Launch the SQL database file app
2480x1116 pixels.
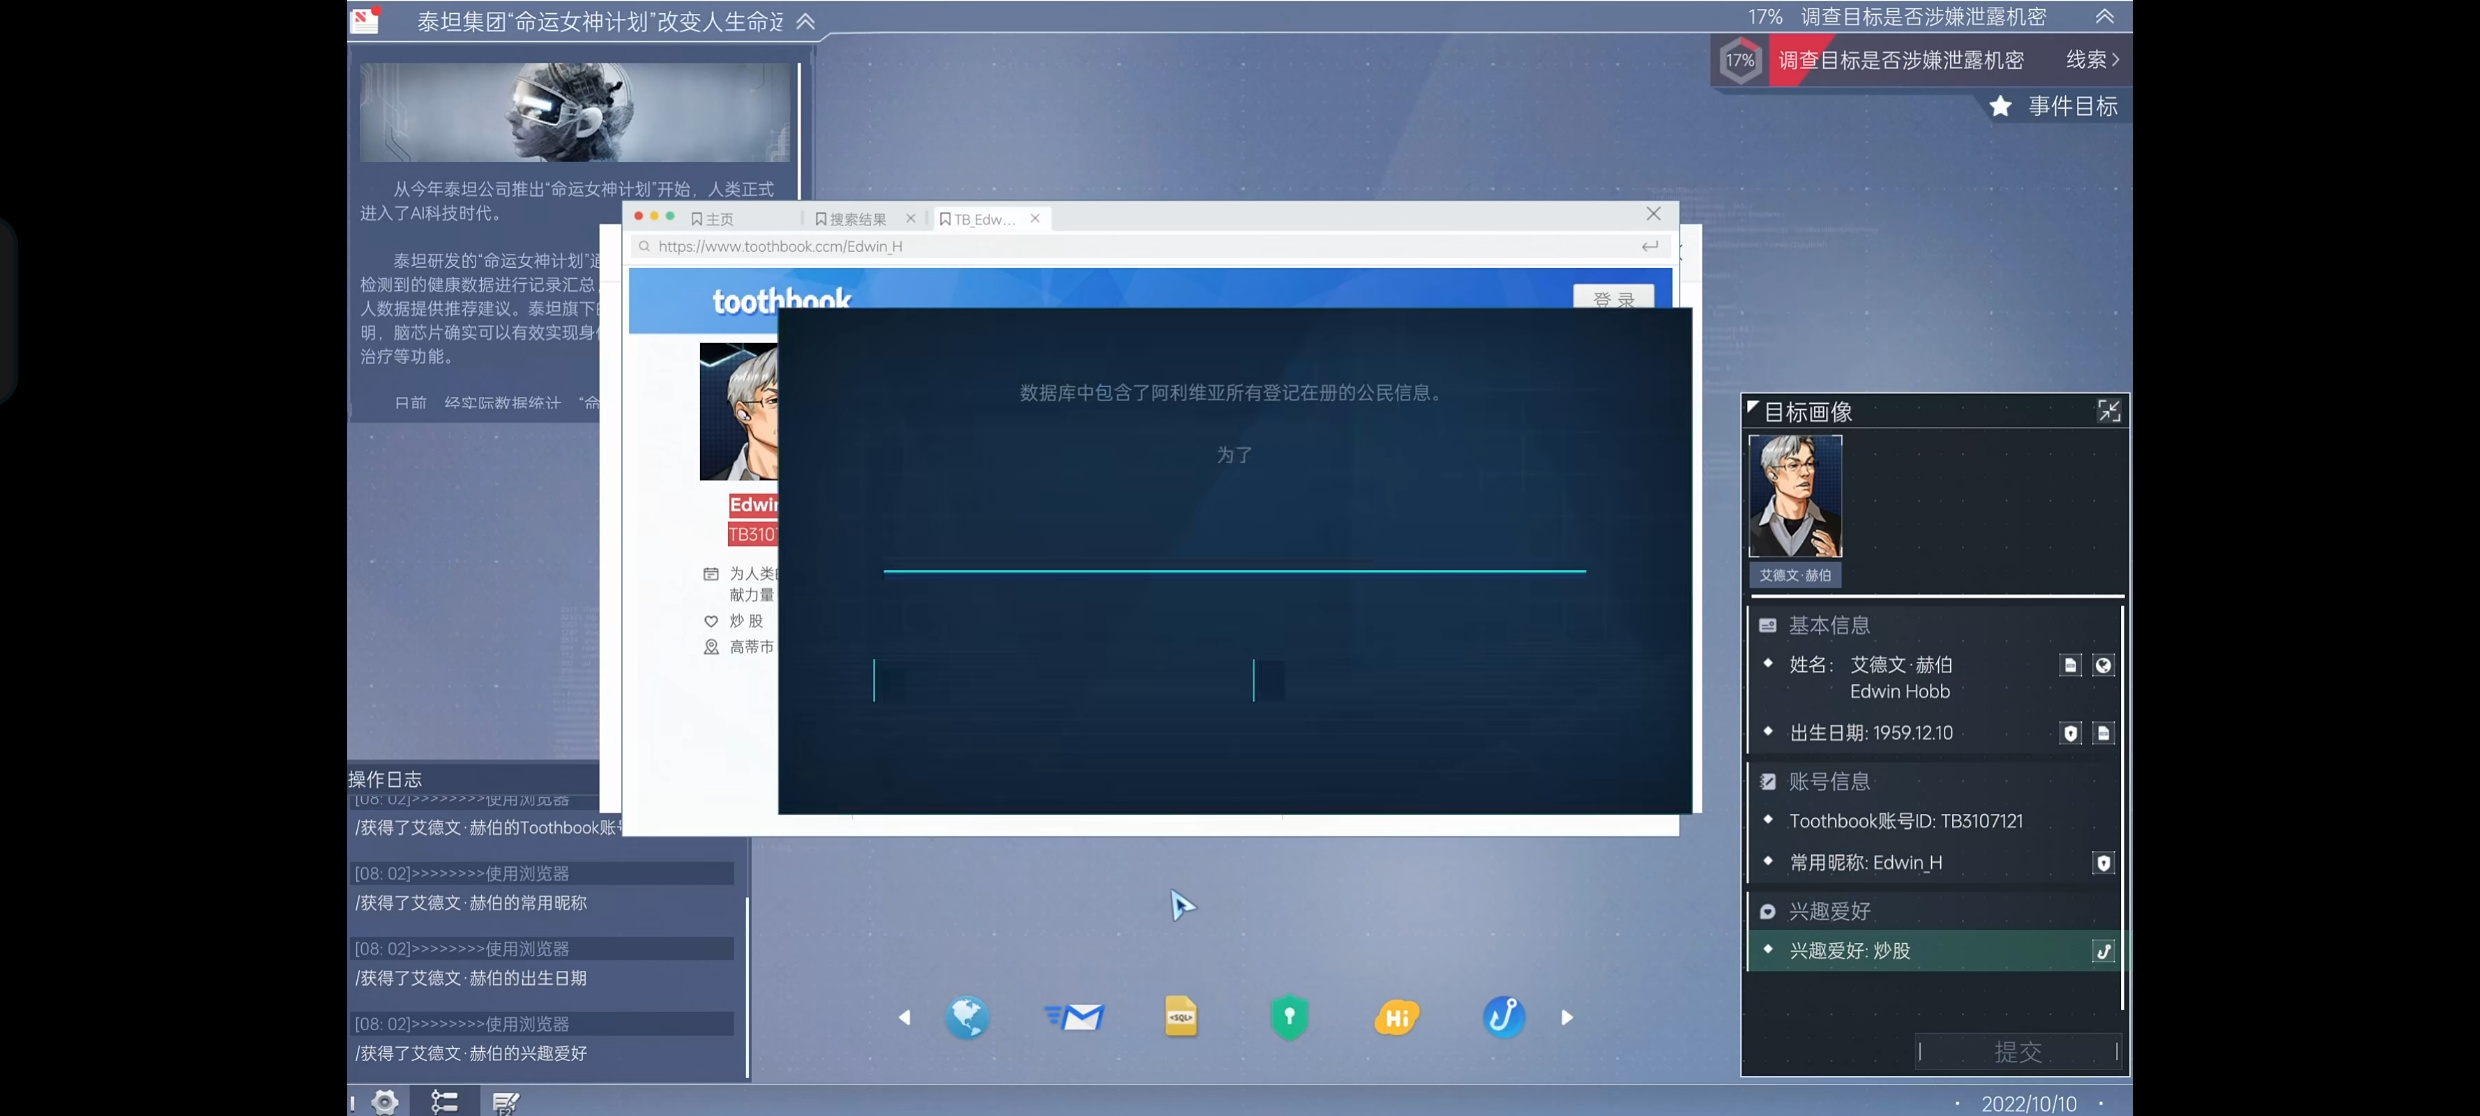click(1181, 1016)
